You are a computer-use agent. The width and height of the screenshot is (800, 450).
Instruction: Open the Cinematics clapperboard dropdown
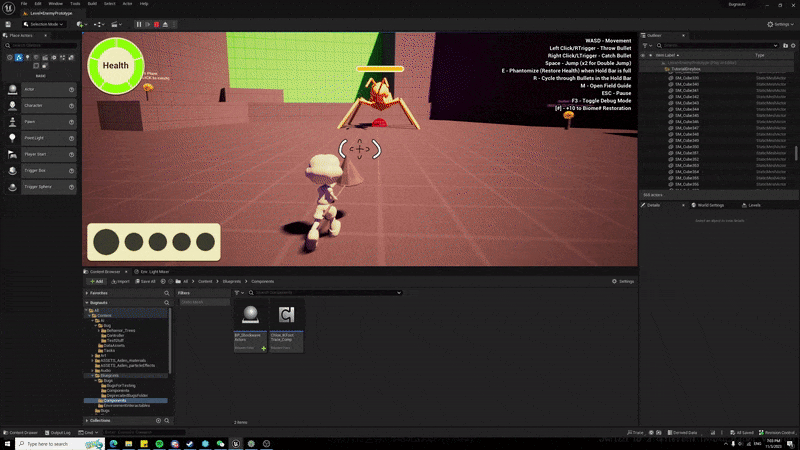point(117,24)
